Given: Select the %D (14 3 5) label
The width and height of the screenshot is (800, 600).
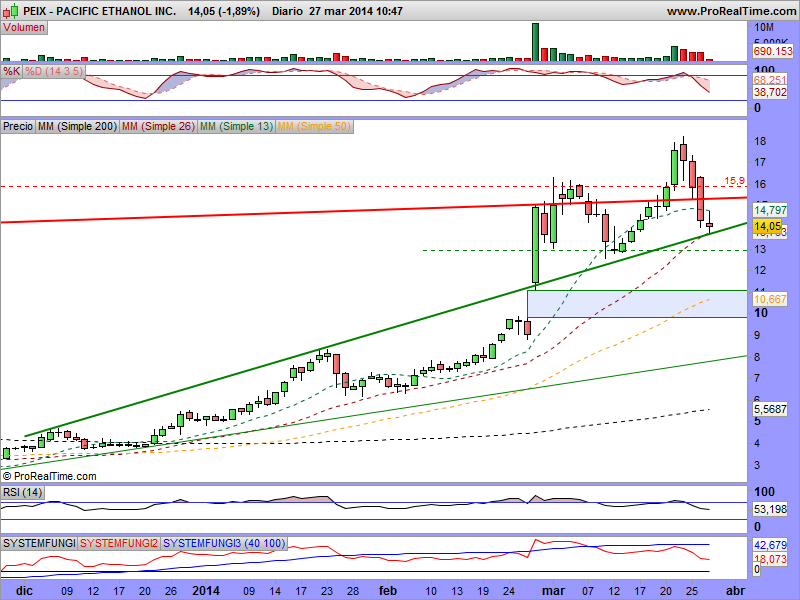Looking at the screenshot, I should pyautogui.click(x=54, y=71).
